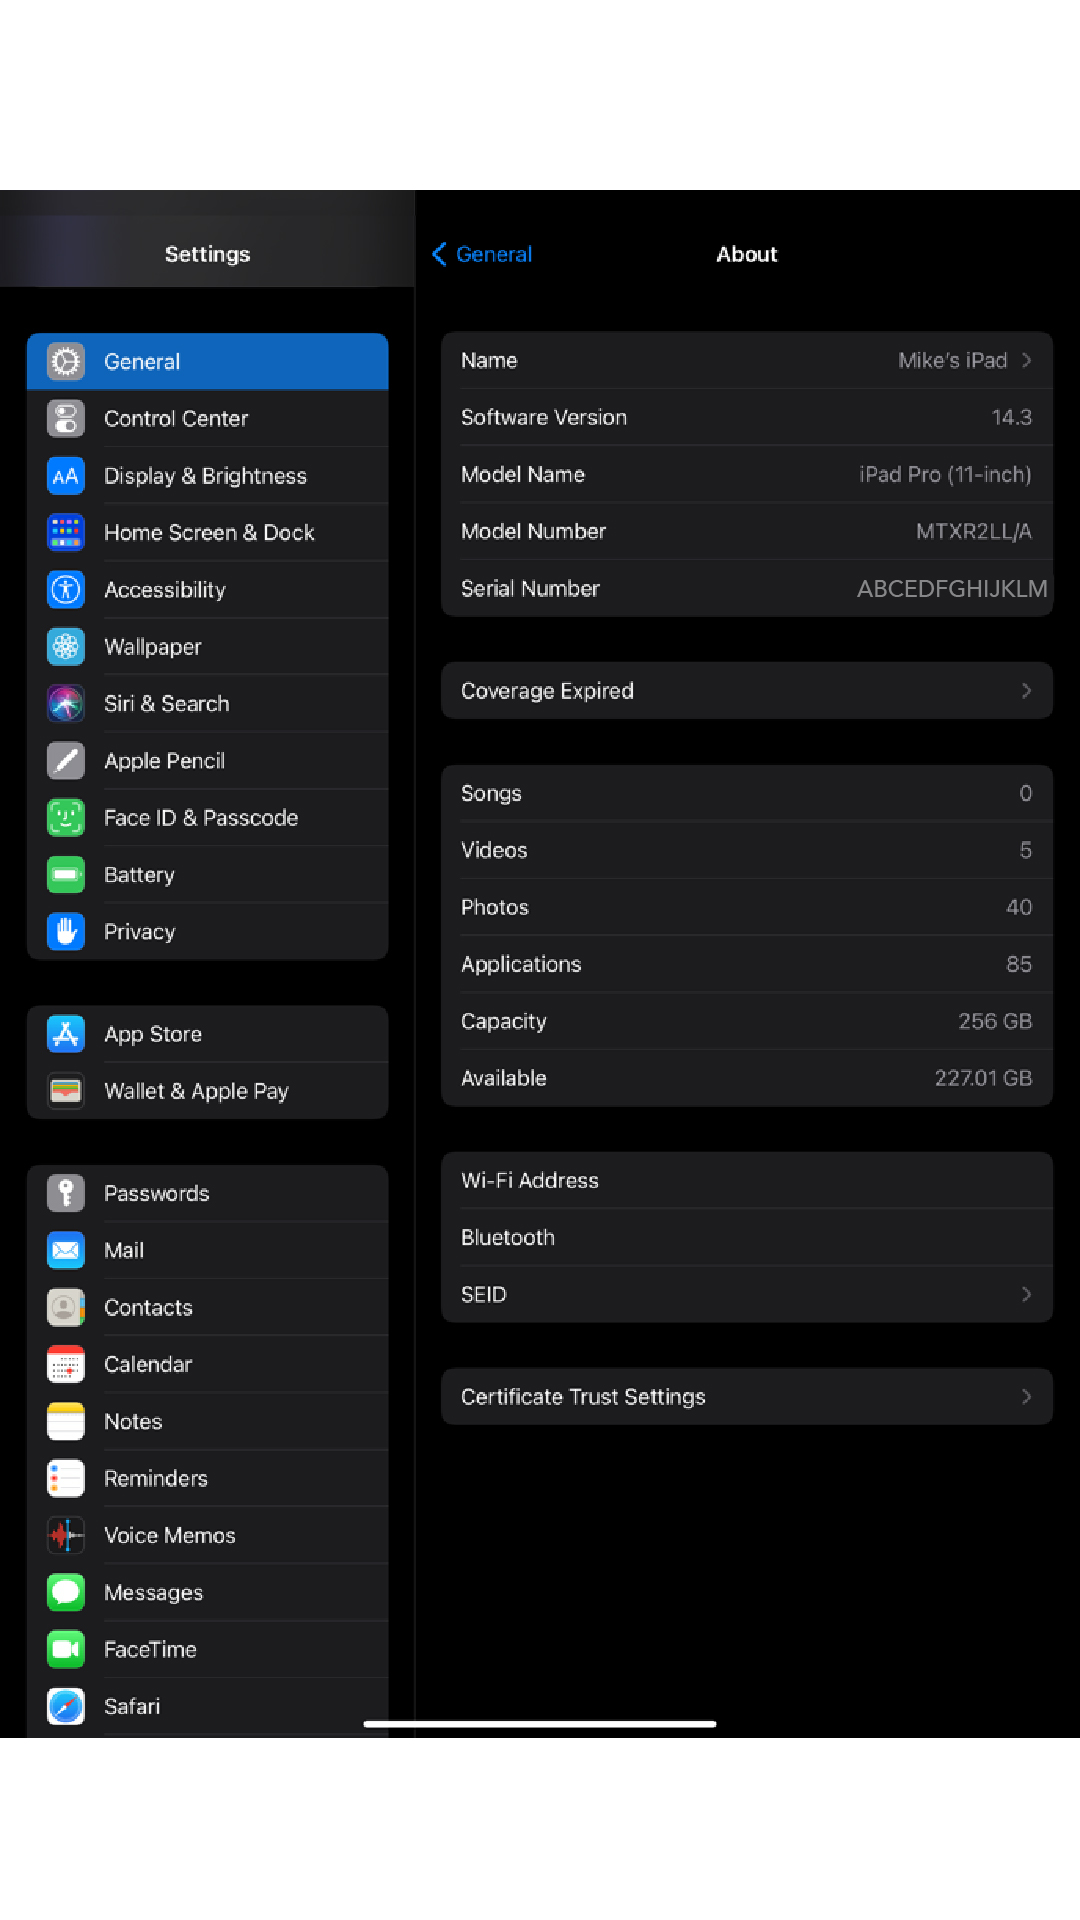Open the Mail envelope icon
1080x1920 pixels.
66,1251
